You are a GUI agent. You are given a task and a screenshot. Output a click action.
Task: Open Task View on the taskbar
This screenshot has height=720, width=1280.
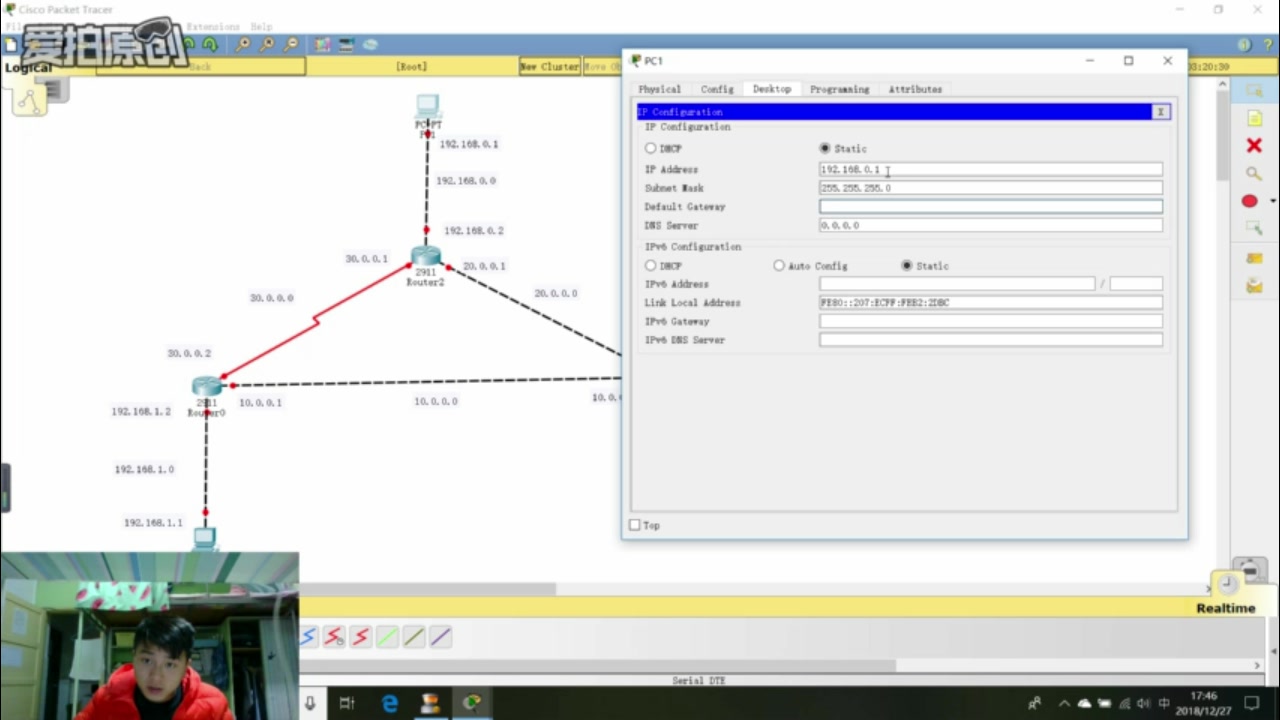(x=347, y=703)
